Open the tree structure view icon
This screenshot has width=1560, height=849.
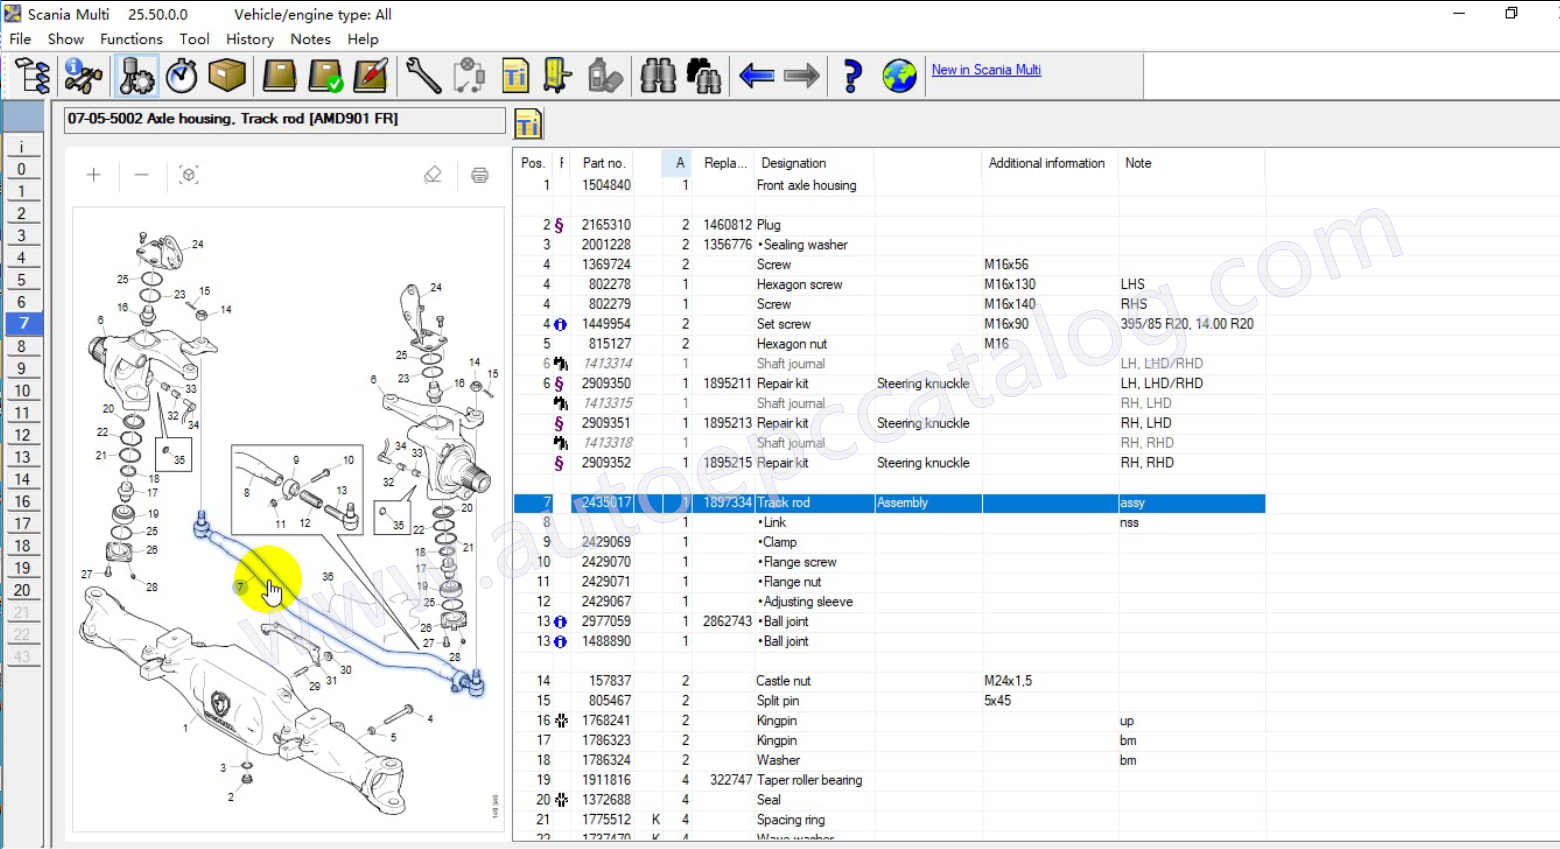tap(33, 76)
